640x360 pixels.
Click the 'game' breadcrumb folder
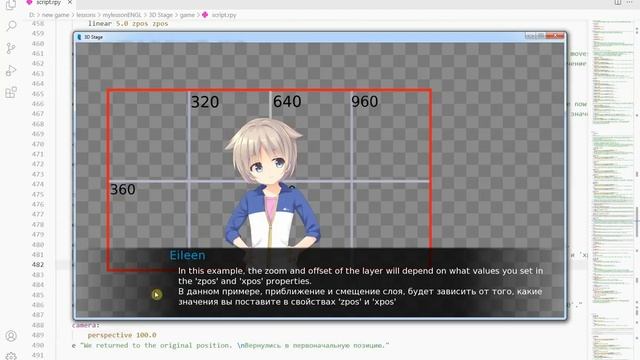[x=187, y=15]
